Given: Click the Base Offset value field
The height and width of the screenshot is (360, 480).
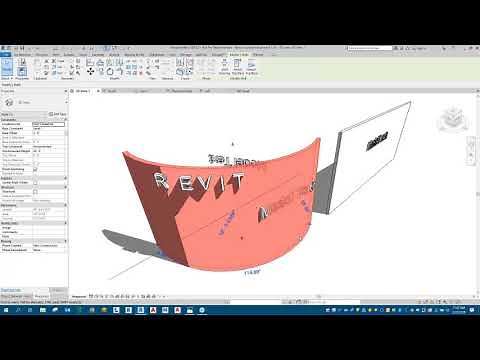Looking at the screenshot, I should click(49, 133).
